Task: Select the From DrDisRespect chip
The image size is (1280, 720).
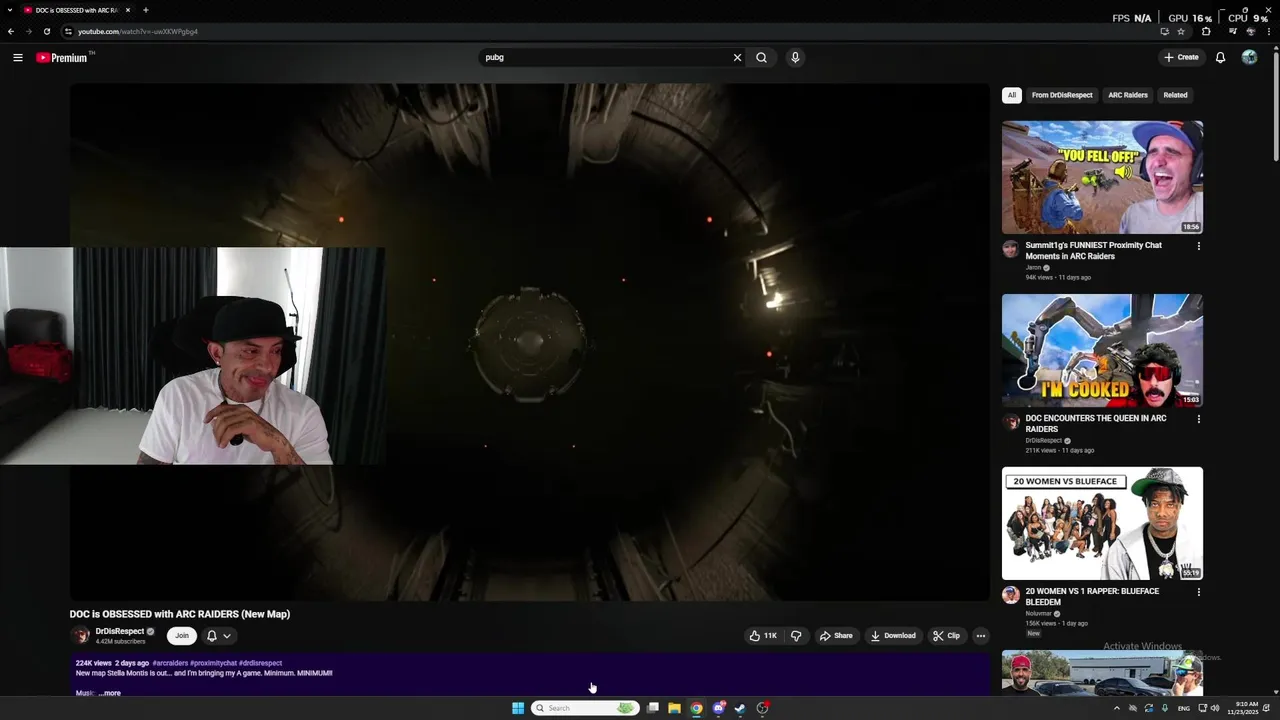Action: (1062, 95)
